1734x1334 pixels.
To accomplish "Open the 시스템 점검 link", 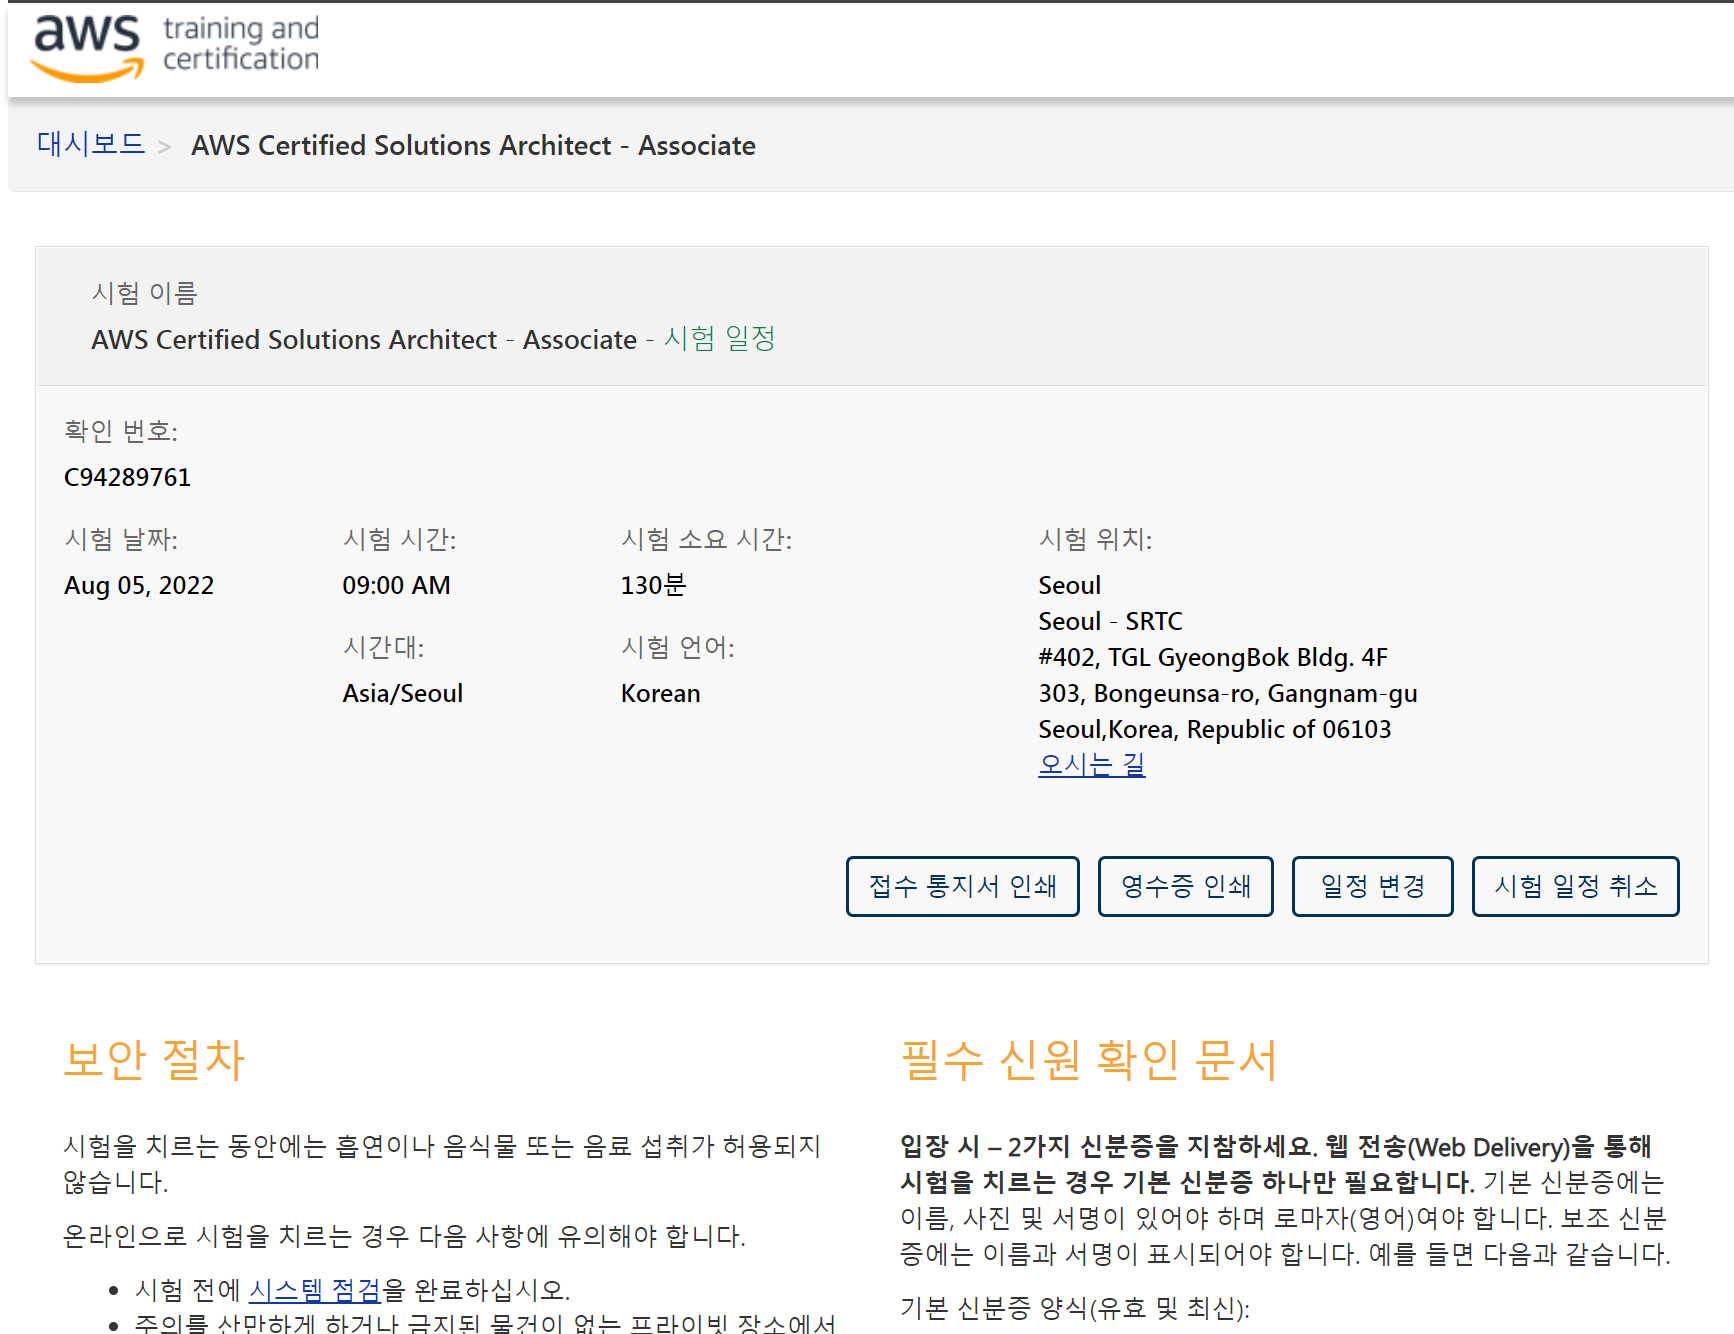I will [315, 1290].
